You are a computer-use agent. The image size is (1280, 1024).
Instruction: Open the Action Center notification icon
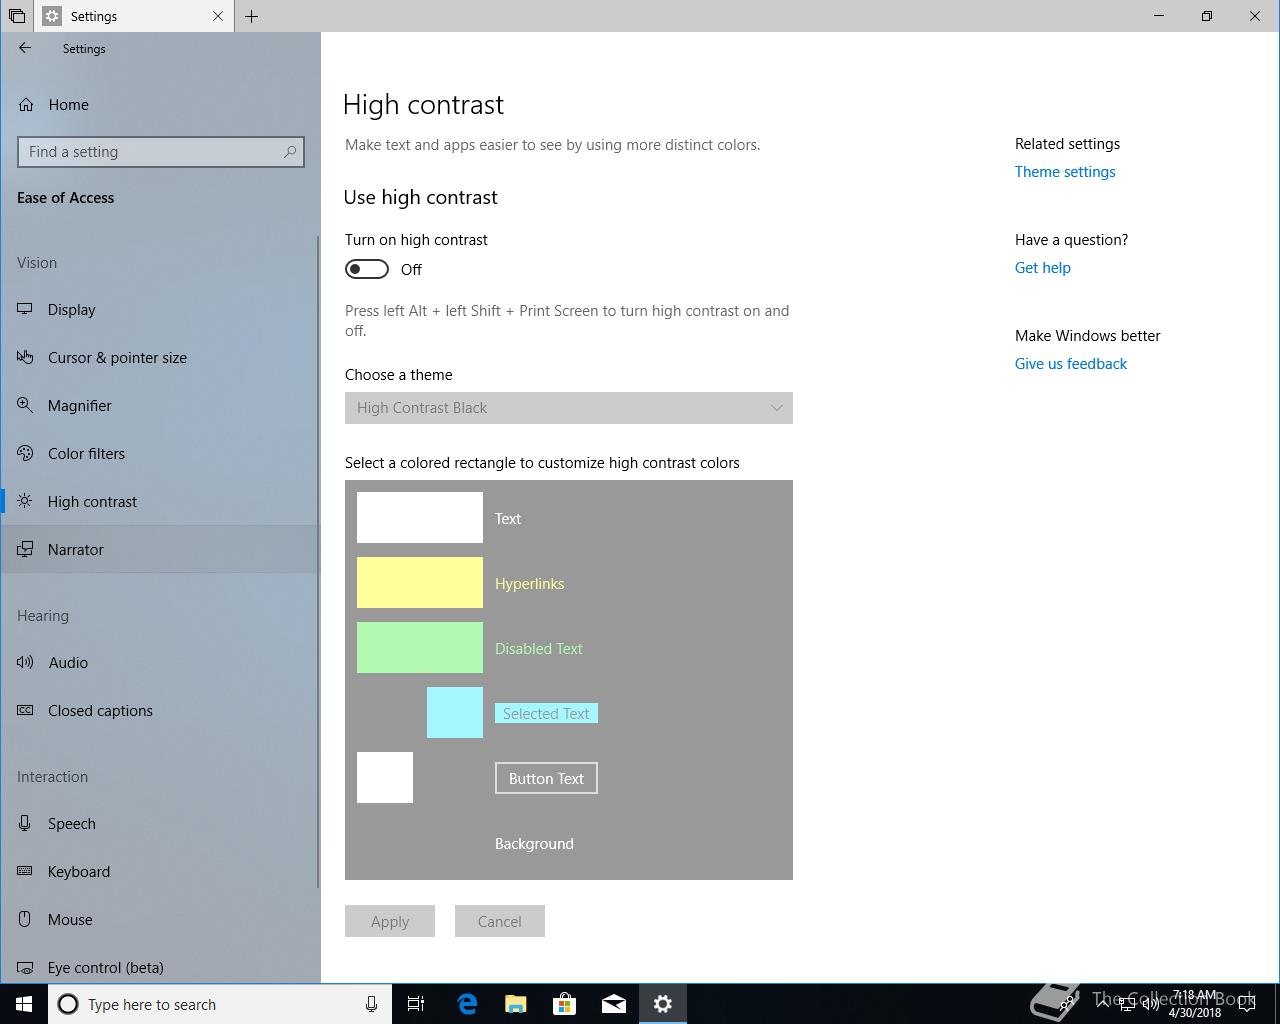click(x=1247, y=1004)
